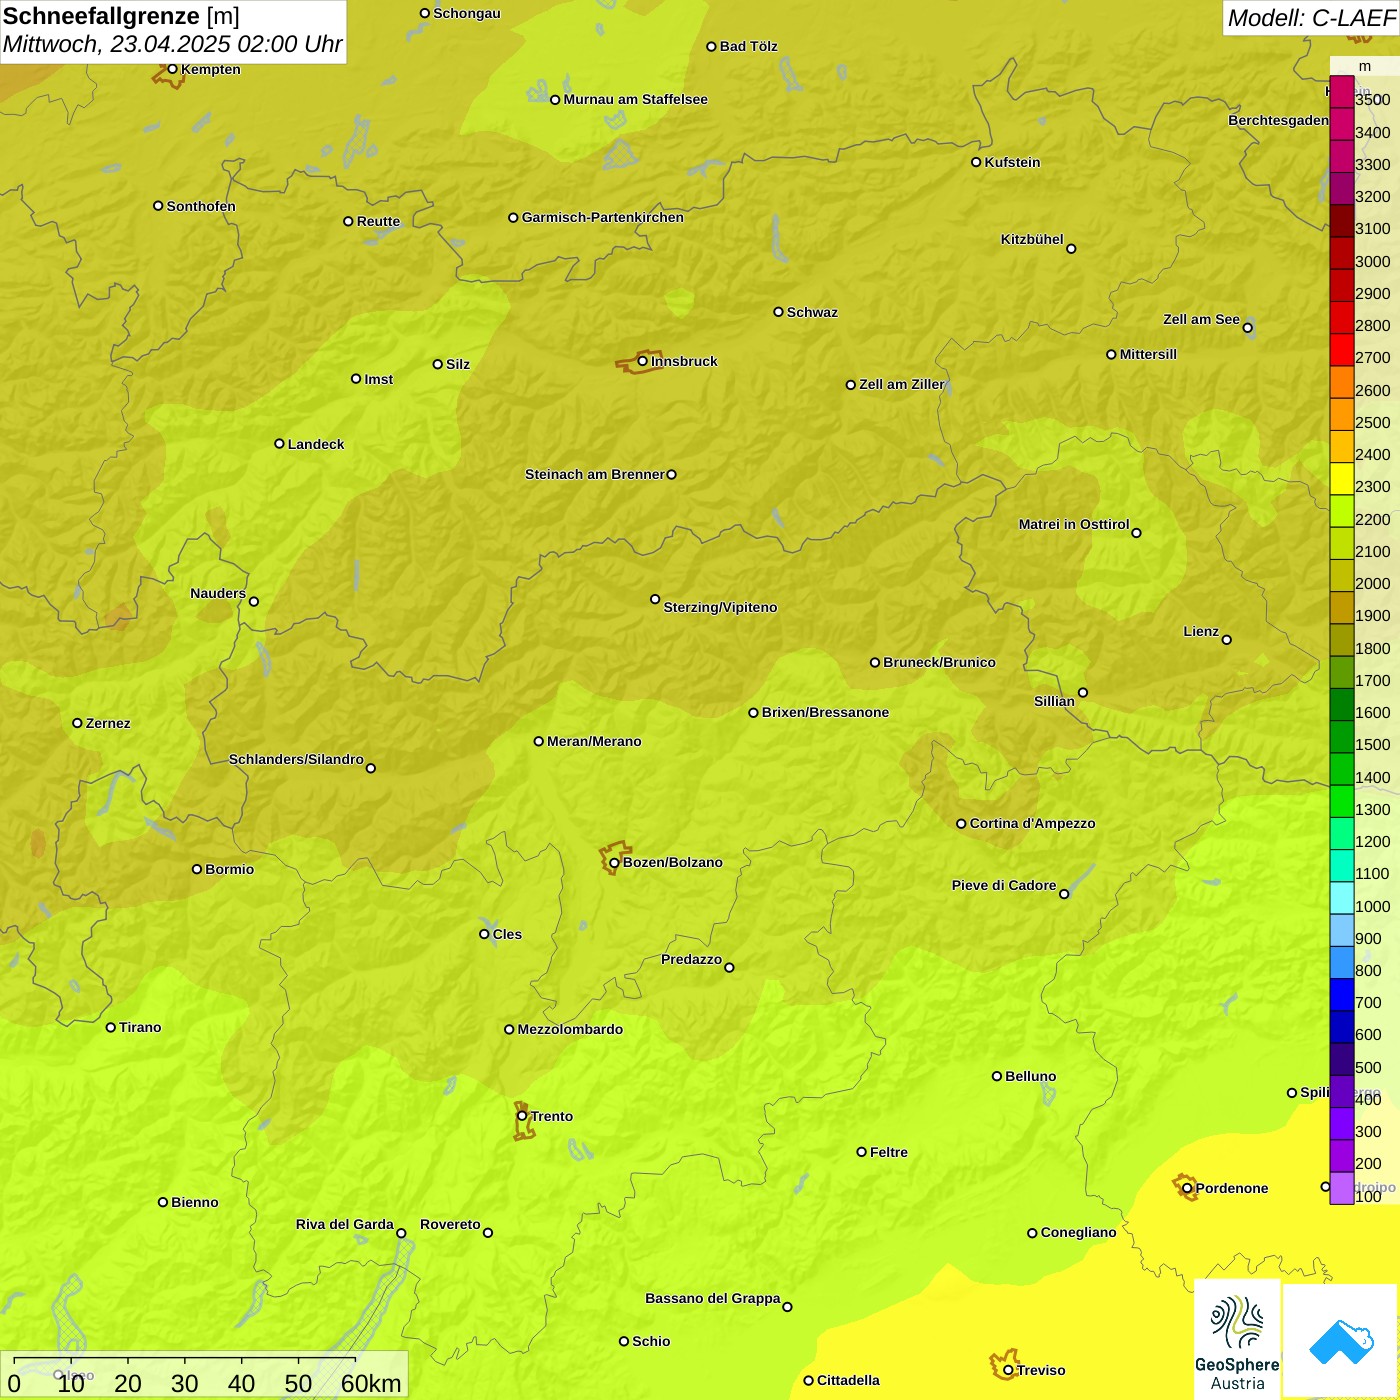Viewport: 1400px width, 1400px height.
Task: Click the 100 m violet legend swatch
Action: tap(1342, 1188)
